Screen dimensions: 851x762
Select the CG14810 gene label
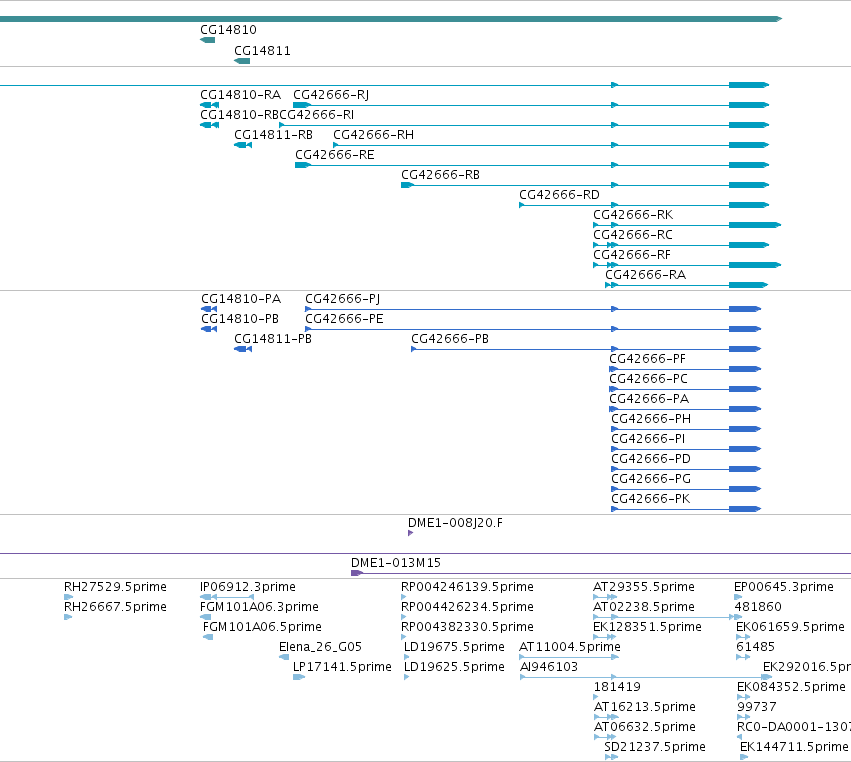228,30
